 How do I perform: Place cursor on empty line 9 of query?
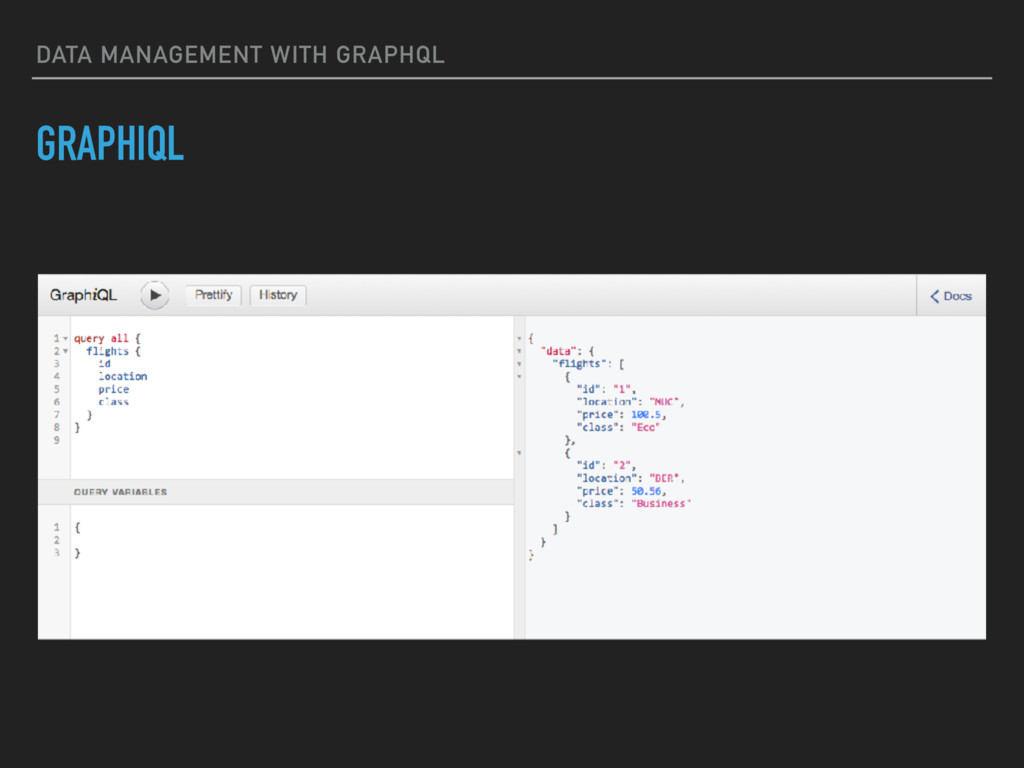[x=291, y=440]
